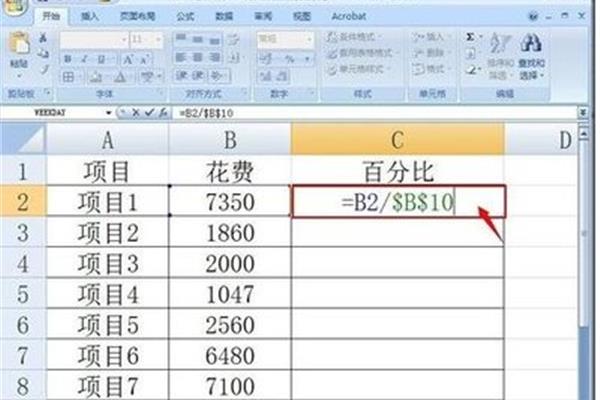Cut the selection with the scissors icon
The image size is (600, 400).
tap(43, 38)
